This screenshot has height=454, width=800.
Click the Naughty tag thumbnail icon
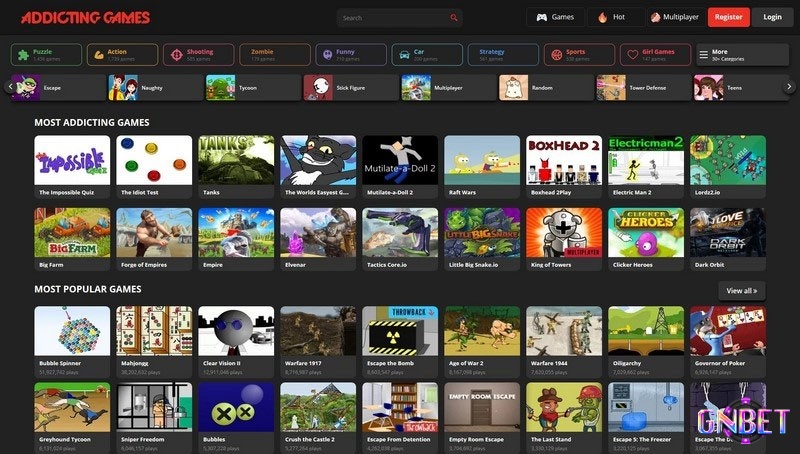click(x=123, y=88)
